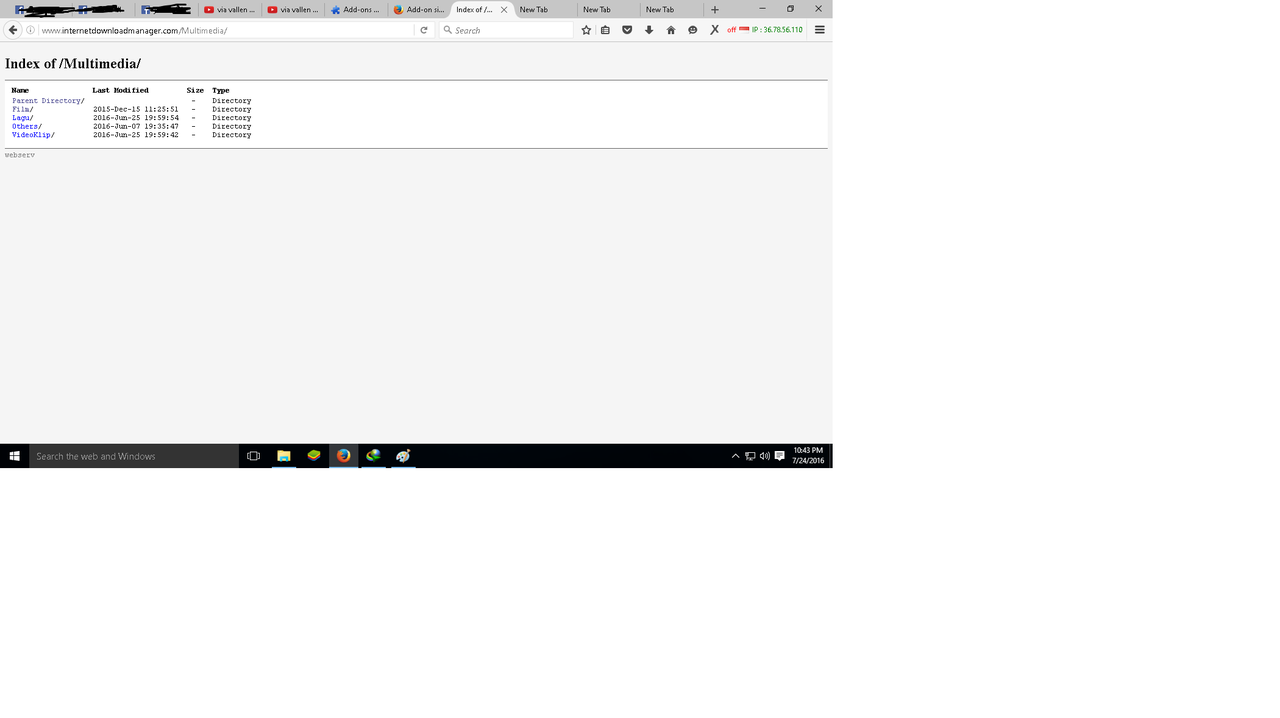Screen dimensions: 1280x718
Task: Click the X add-on icon in toolbar
Action: point(714,30)
